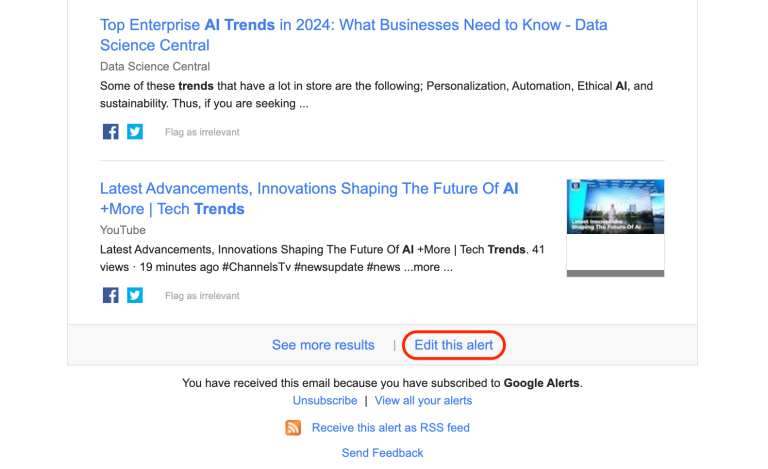Flag the YouTube result as irrelevant
Screen dimensions: 768x469
coord(202,296)
